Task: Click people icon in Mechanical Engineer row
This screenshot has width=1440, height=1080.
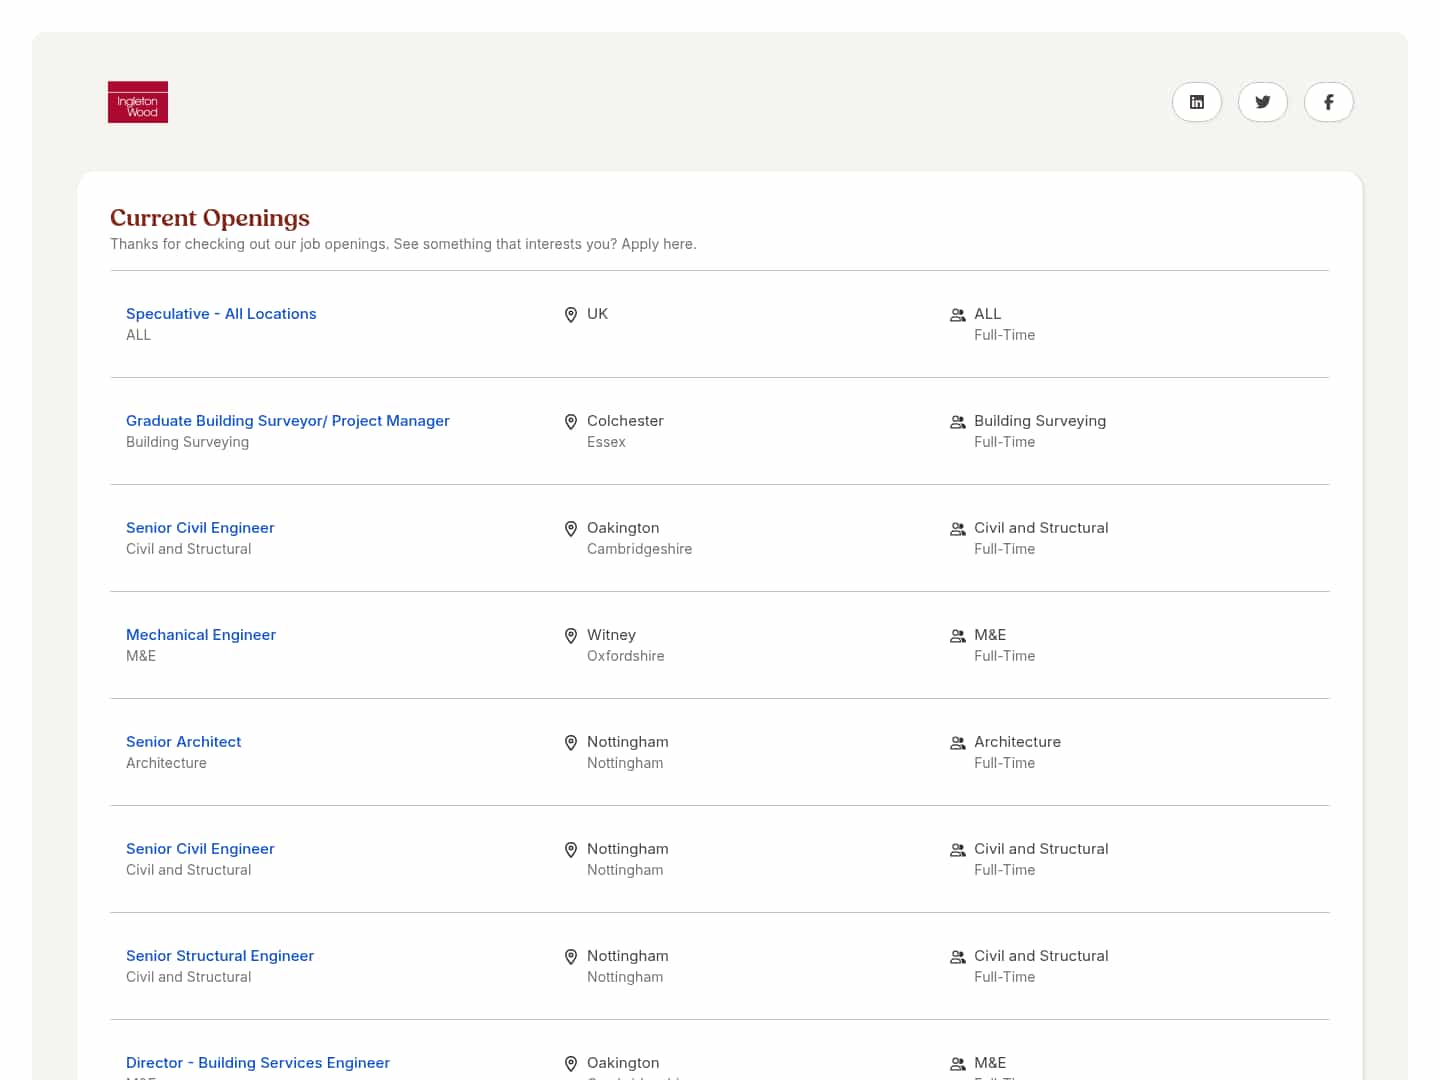Action: (957, 636)
